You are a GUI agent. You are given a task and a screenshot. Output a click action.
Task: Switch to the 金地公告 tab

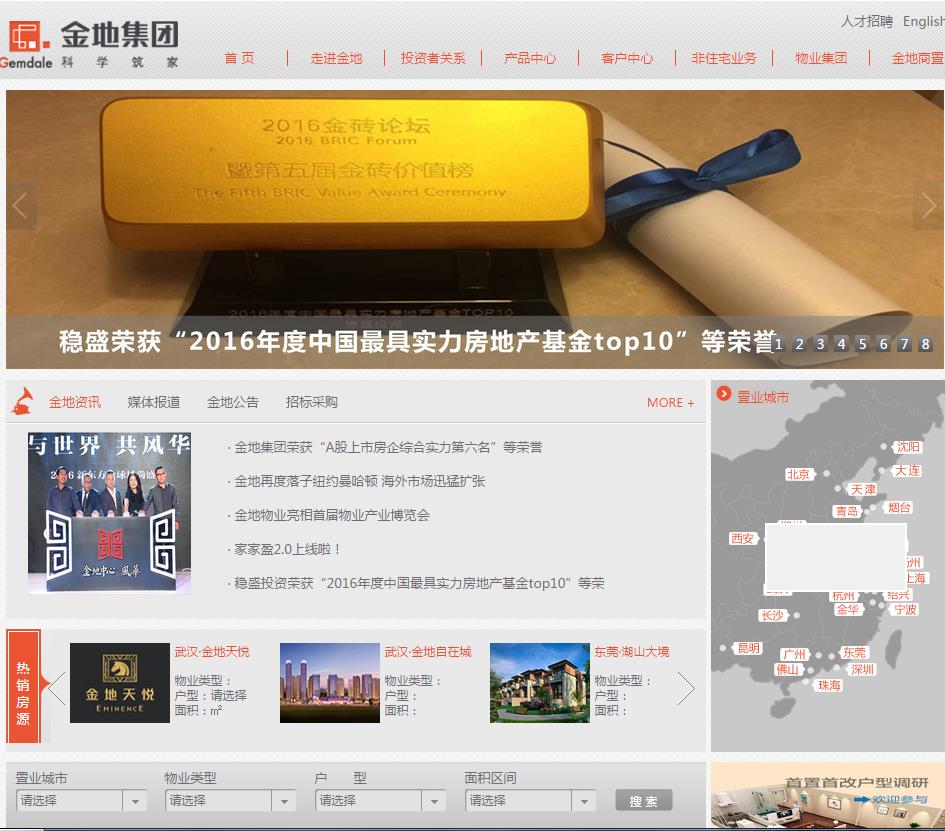click(x=233, y=402)
